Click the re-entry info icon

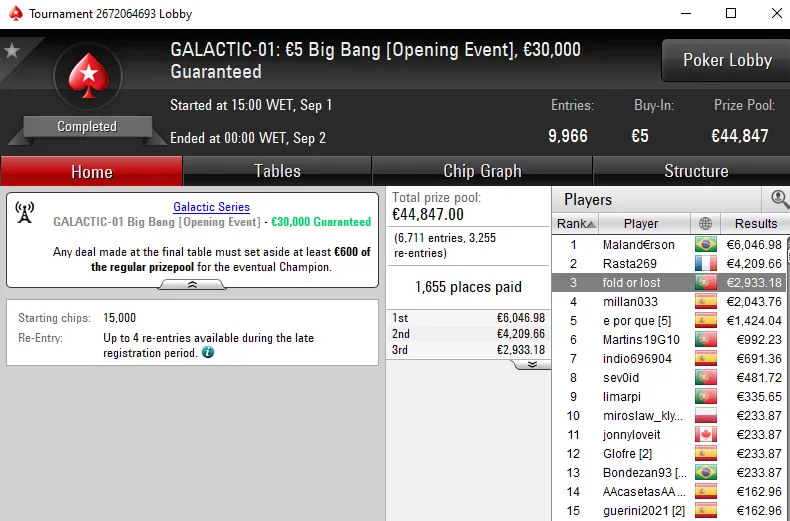point(207,353)
